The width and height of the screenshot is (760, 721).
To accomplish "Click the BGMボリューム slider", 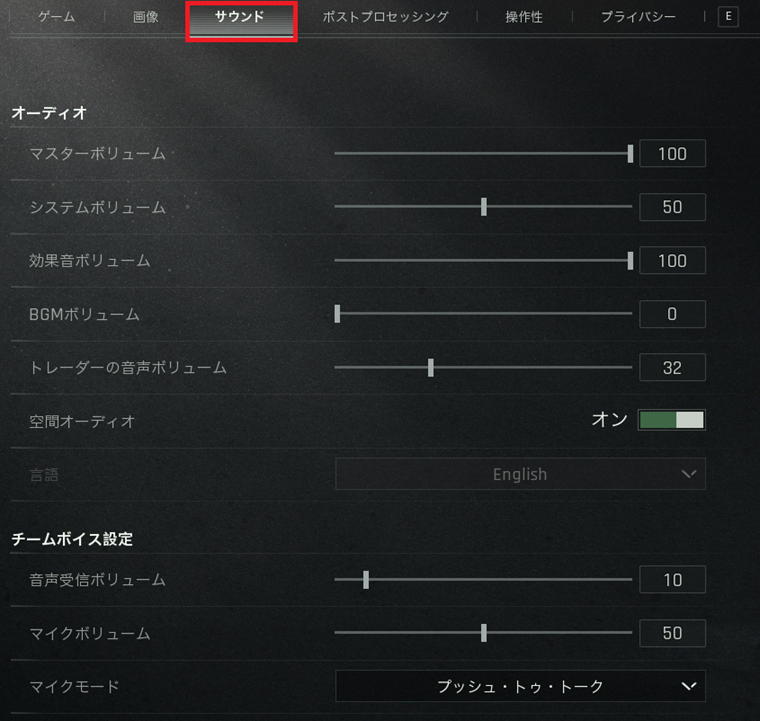I will coord(483,314).
